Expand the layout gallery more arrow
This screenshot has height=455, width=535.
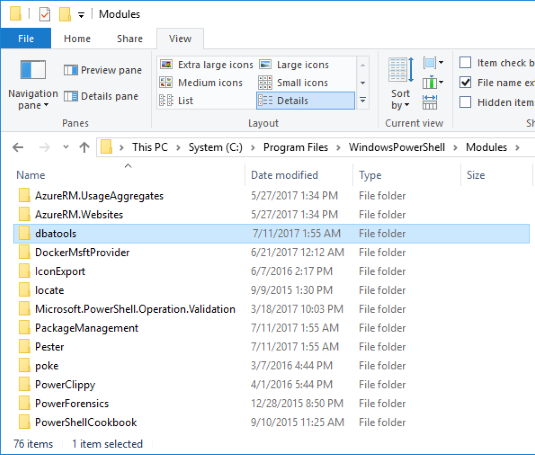pos(363,100)
